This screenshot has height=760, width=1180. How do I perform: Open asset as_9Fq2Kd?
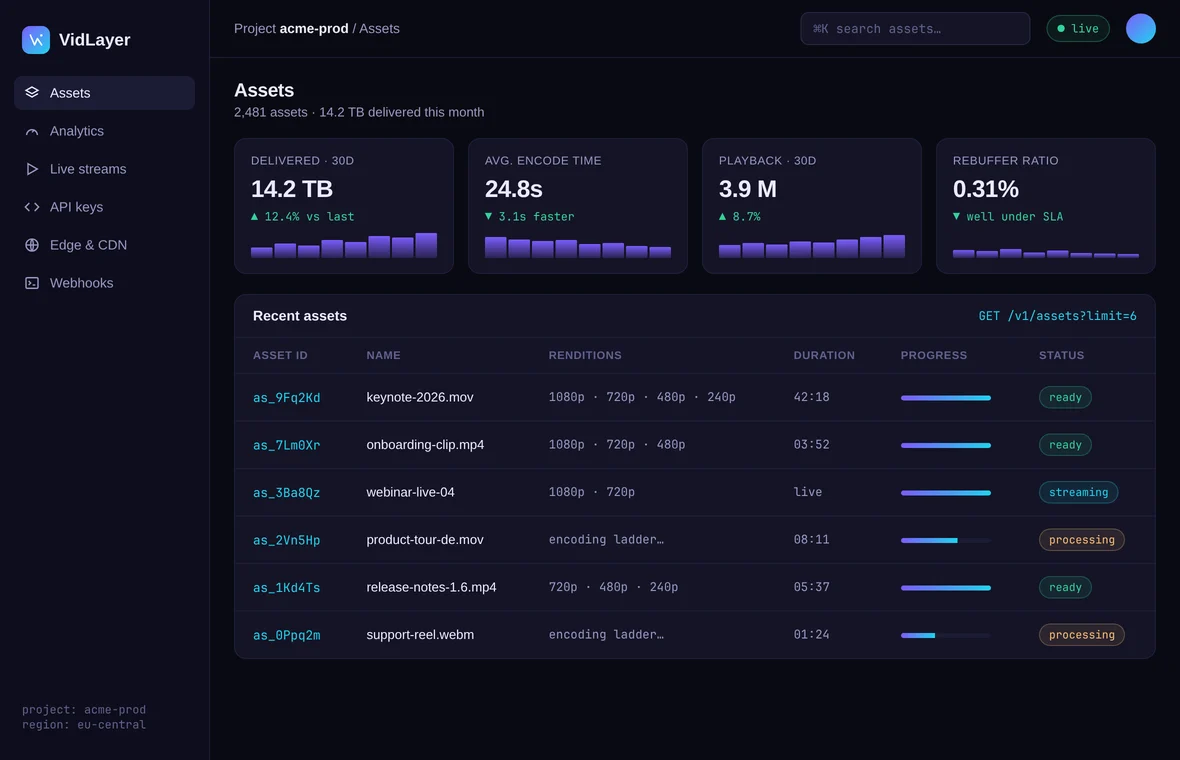(287, 397)
